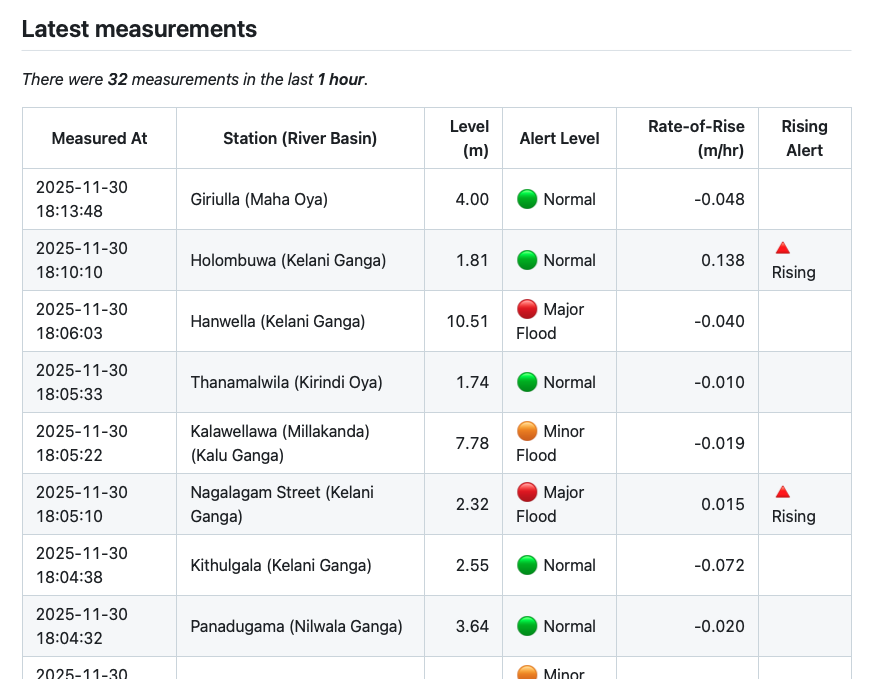The image size is (873, 679).
Task: Click the level value 7.78
Action: [x=472, y=443]
